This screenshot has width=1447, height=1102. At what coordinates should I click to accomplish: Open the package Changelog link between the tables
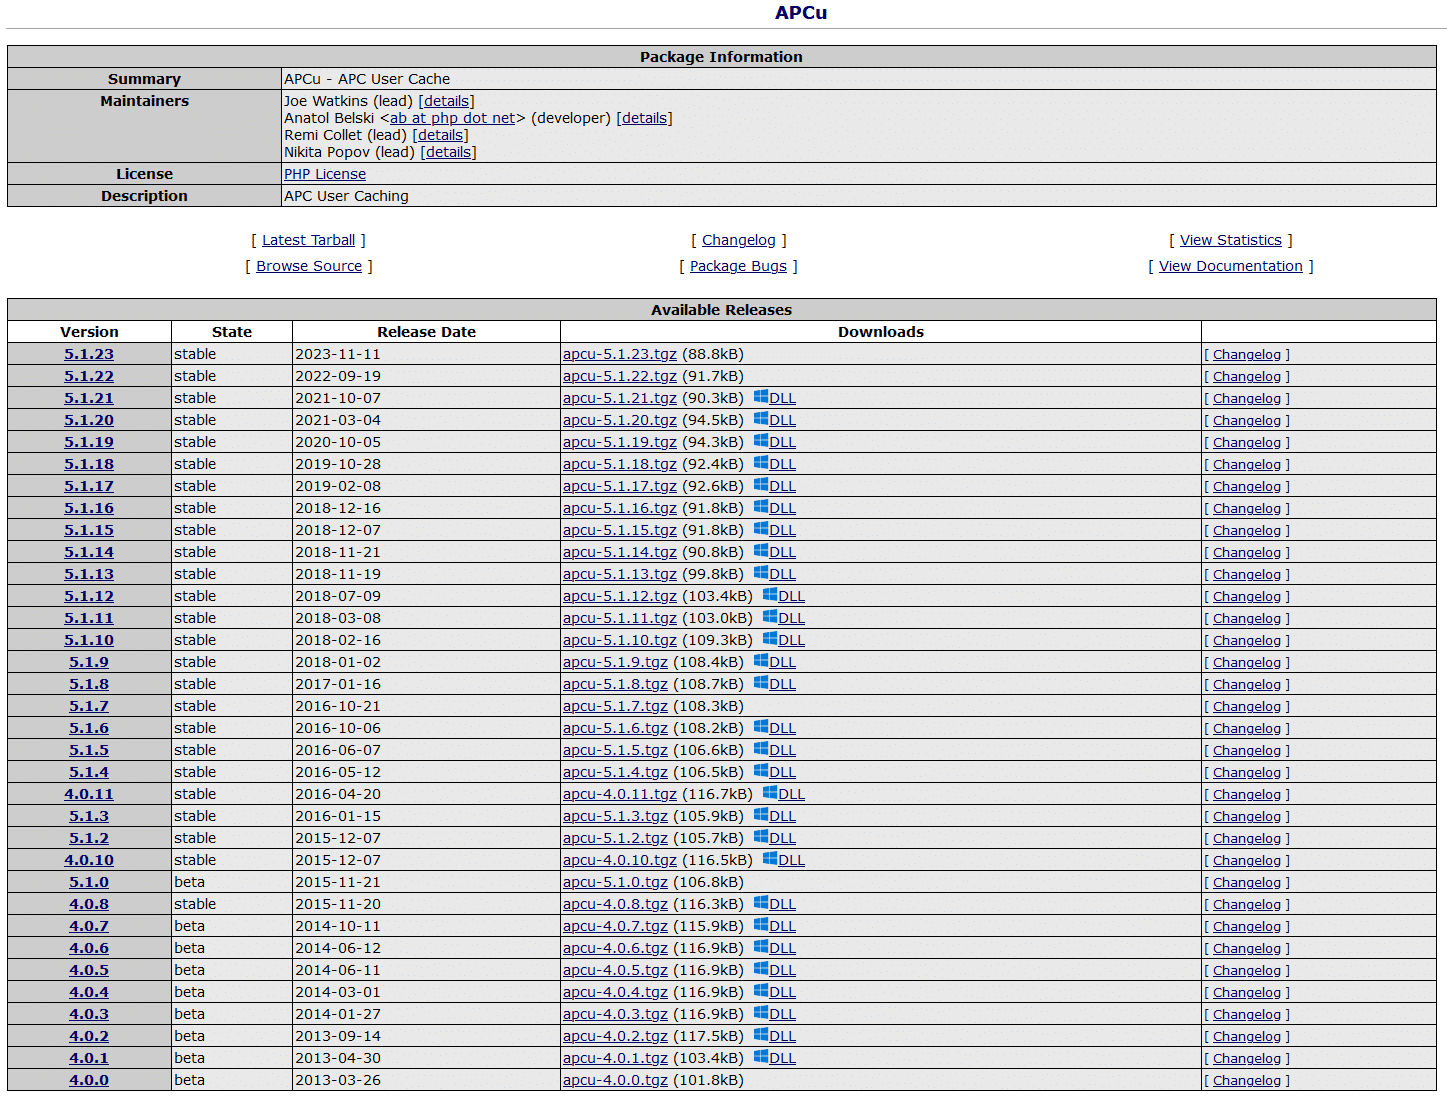click(x=739, y=240)
